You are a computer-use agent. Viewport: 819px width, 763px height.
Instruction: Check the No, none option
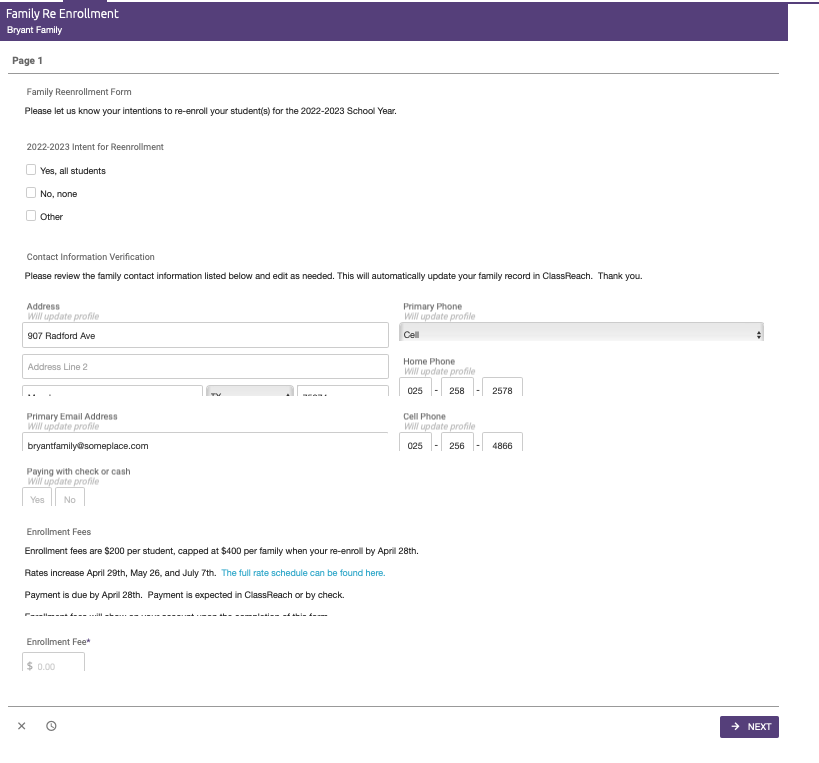31,193
